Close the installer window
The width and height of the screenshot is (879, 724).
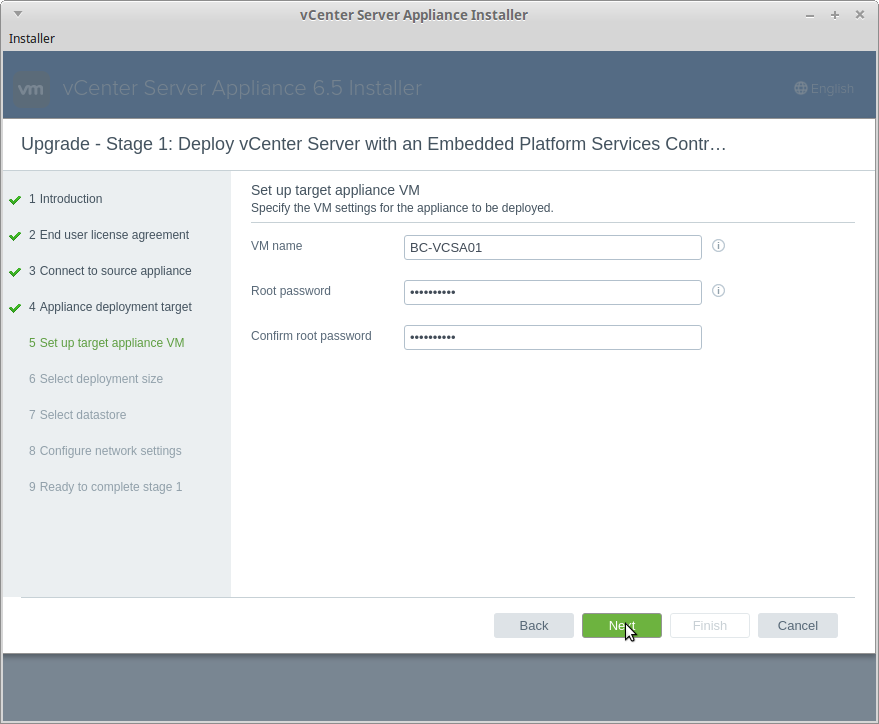(859, 15)
